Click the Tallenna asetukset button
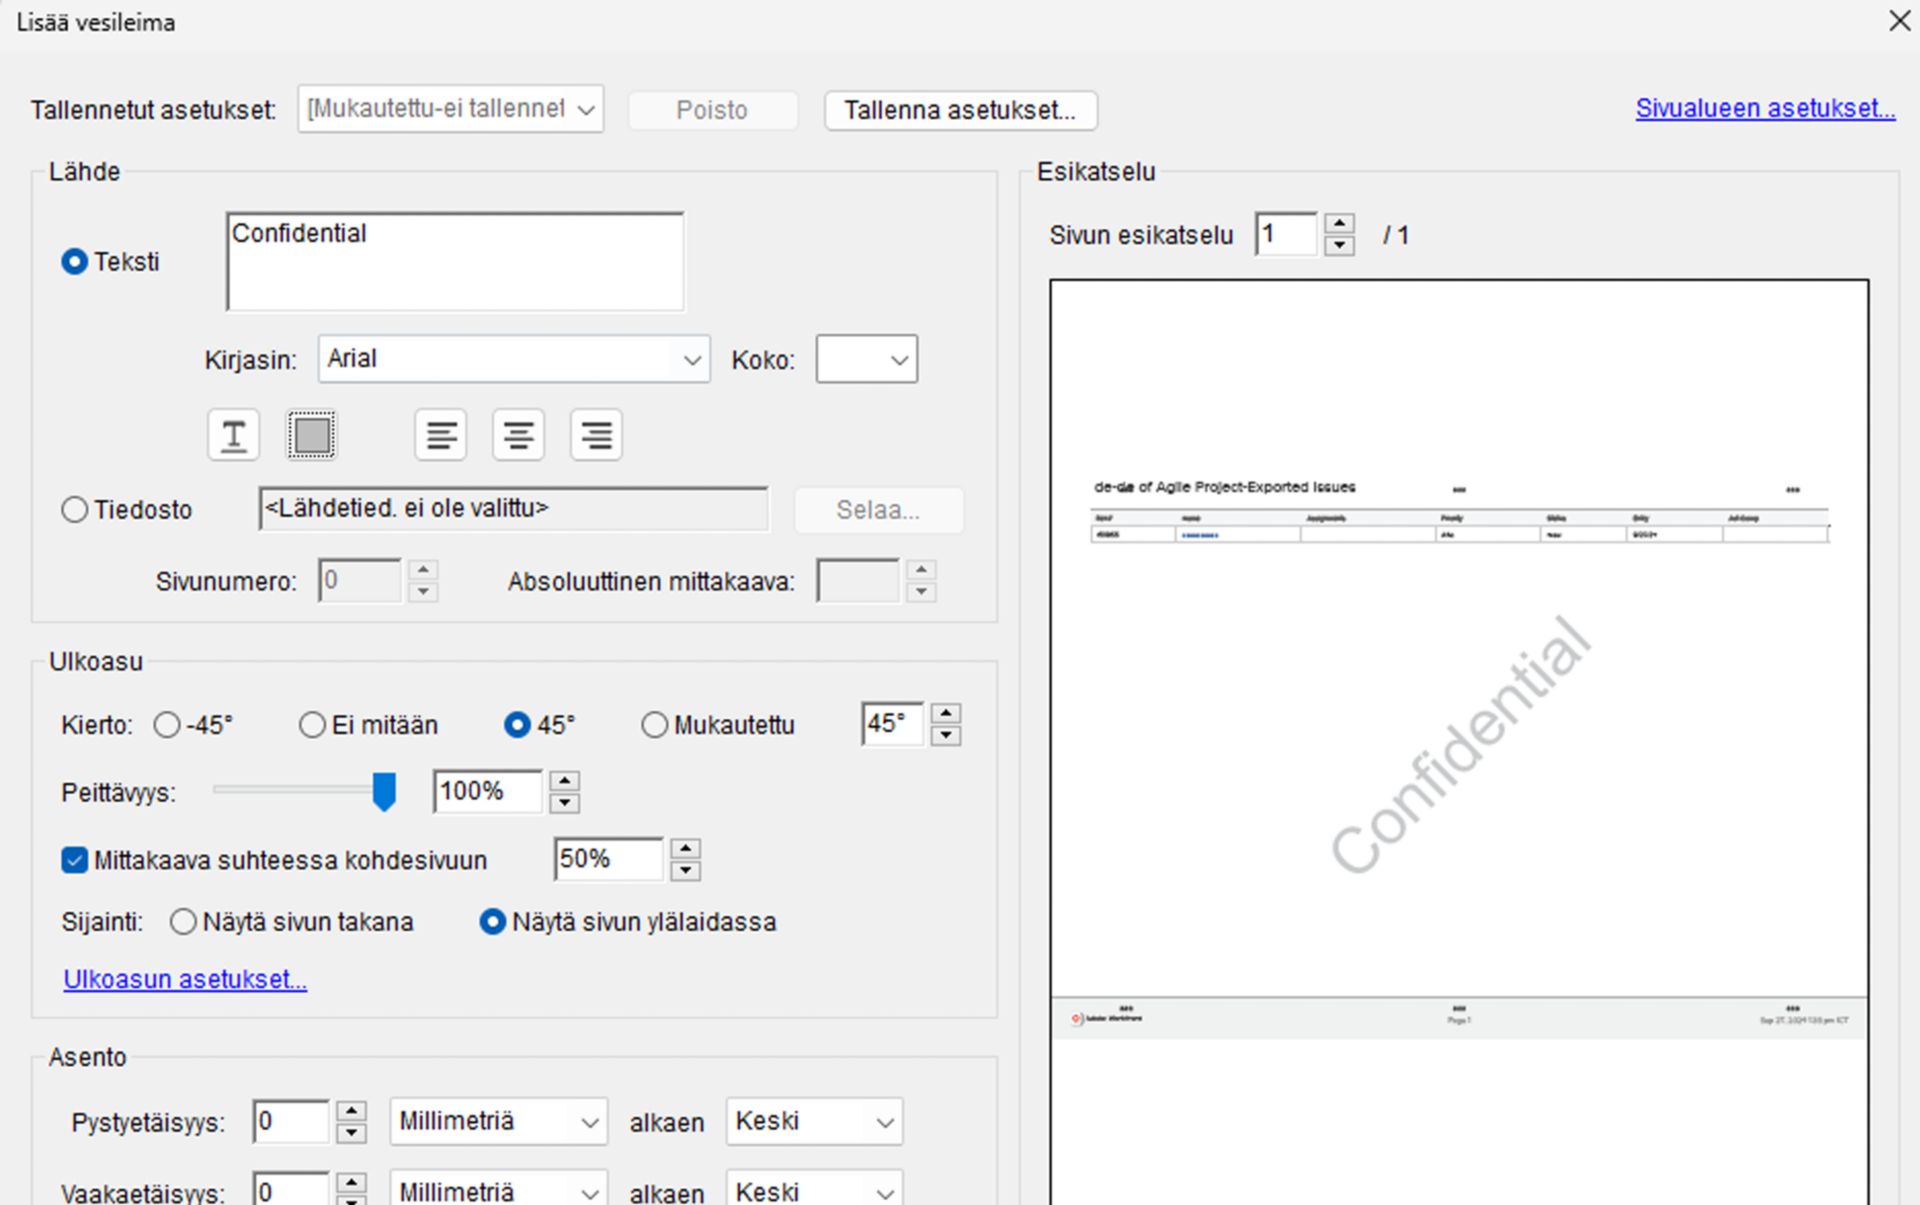This screenshot has height=1205, width=1920. [x=960, y=110]
